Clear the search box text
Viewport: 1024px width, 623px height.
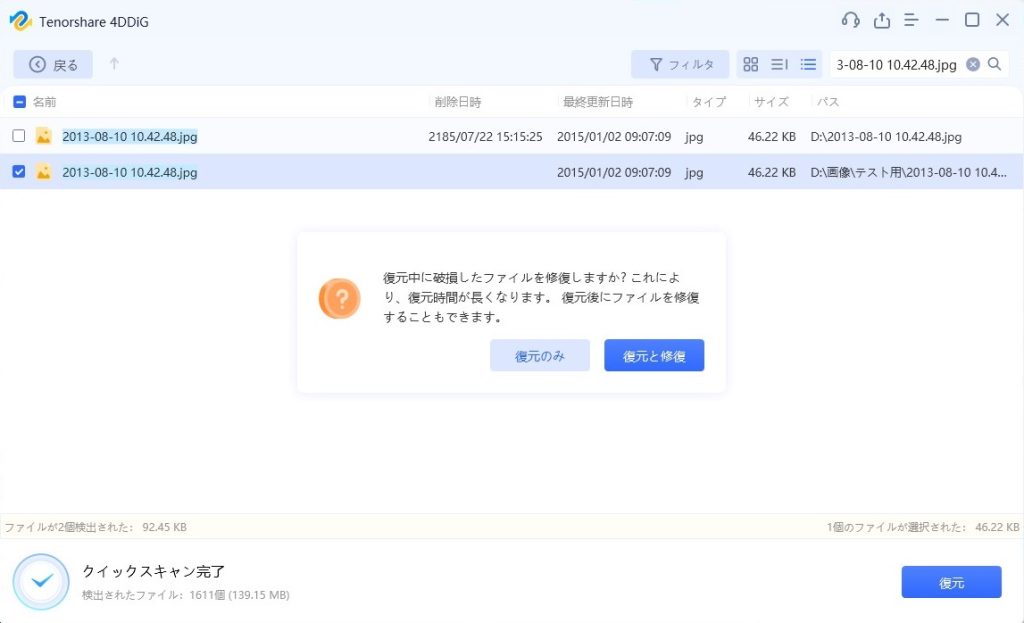tap(973, 64)
